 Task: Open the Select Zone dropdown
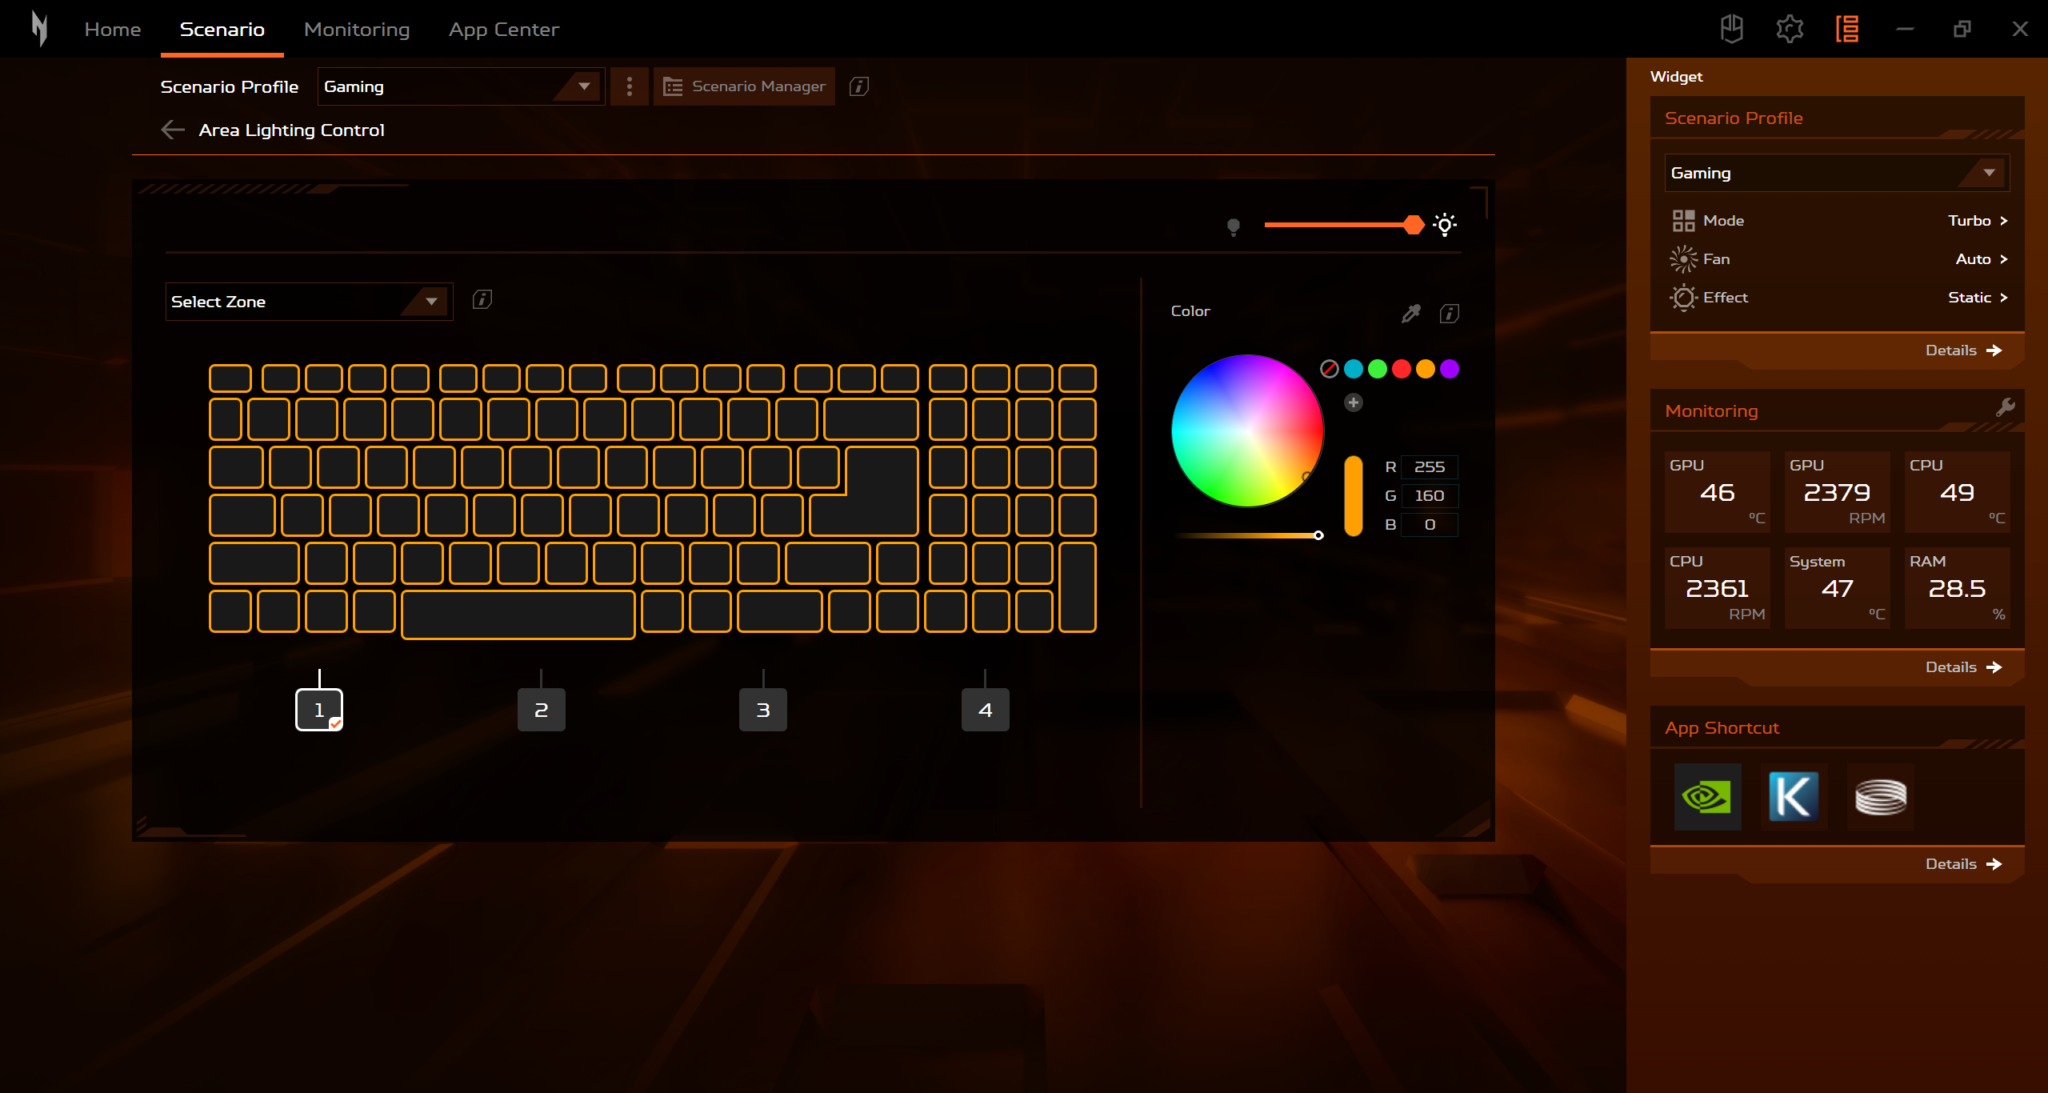[308, 302]
